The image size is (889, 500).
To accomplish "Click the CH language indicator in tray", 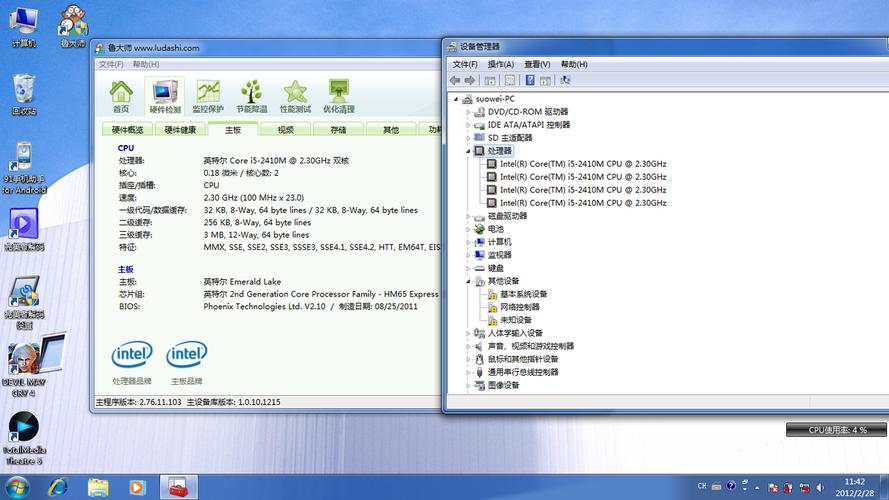I will (x=702, y=486).
